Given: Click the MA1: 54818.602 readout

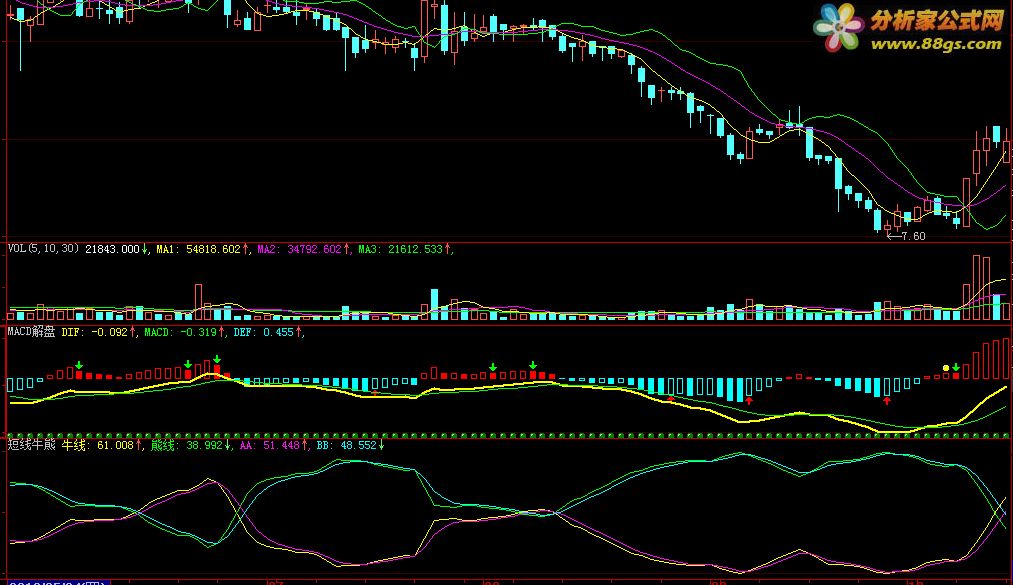Looking at the screenshot, I should [x=198, y=249].
